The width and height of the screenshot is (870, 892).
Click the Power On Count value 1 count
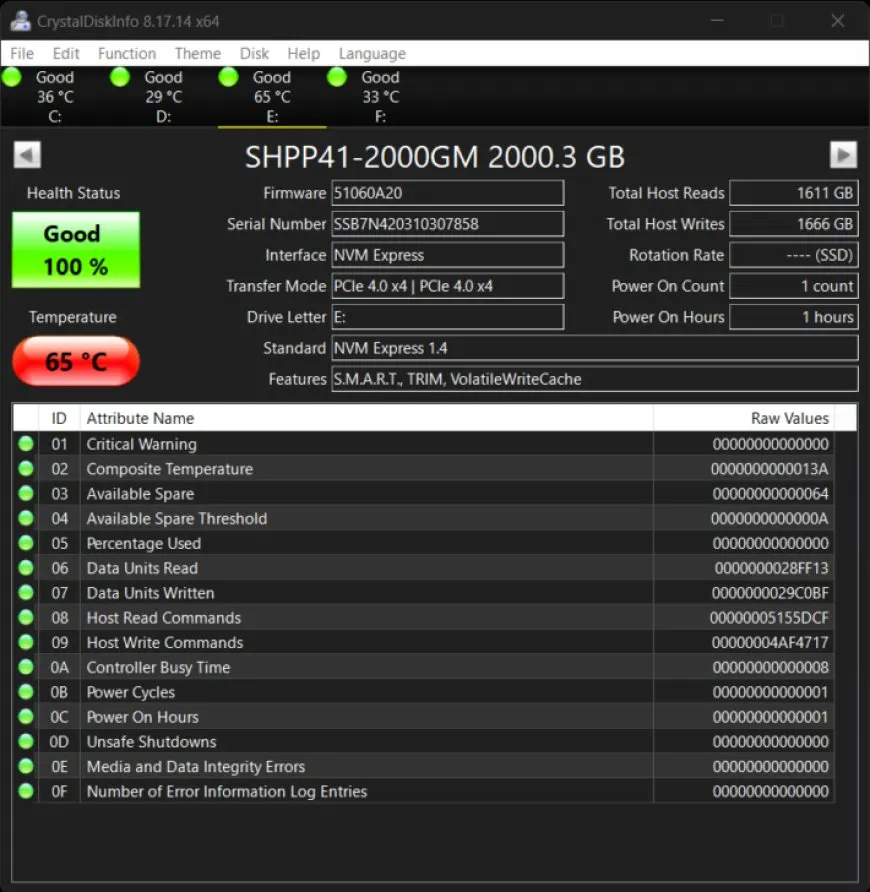pos(794,286)
